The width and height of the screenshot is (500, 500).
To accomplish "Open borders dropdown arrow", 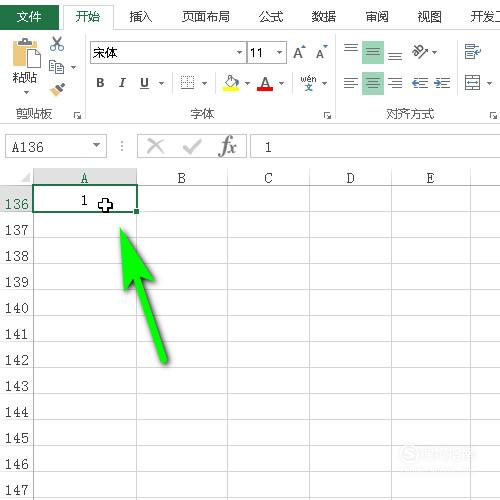I will (204, 83).
